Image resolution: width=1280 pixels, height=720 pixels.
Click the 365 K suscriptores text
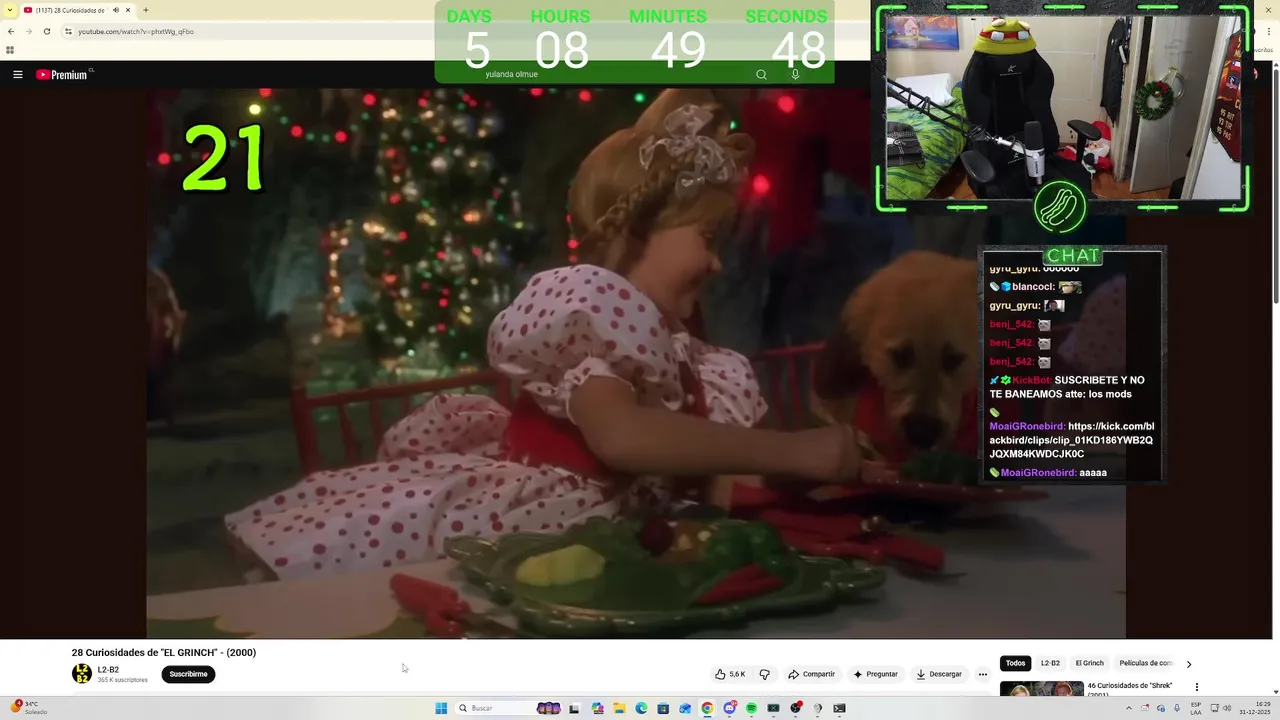(122, 680)
